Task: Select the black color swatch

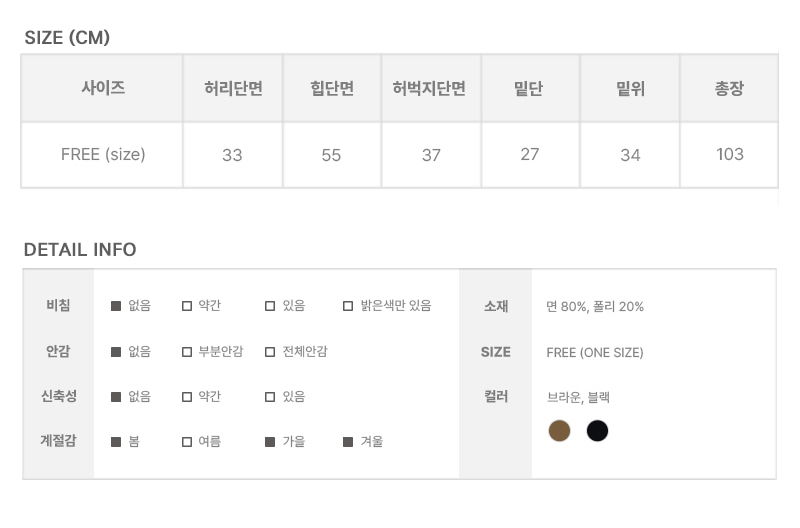Action: pos(597,431)
